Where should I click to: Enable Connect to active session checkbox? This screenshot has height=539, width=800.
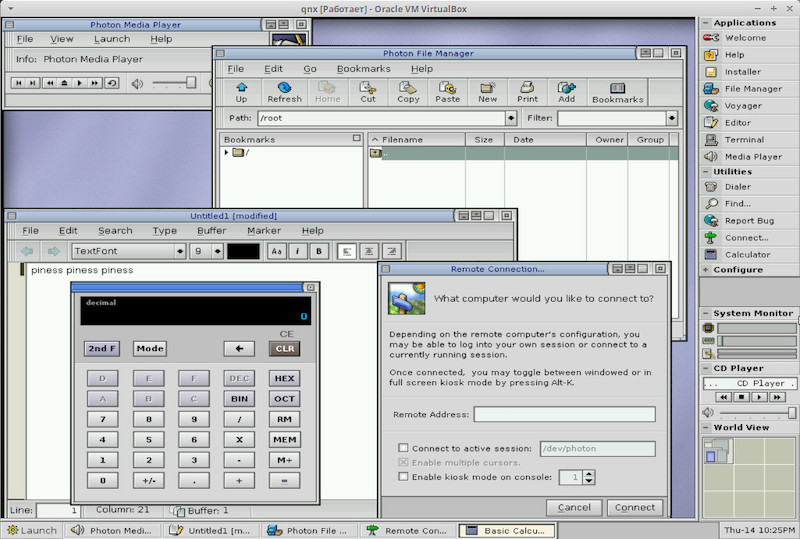coord(404,448)
